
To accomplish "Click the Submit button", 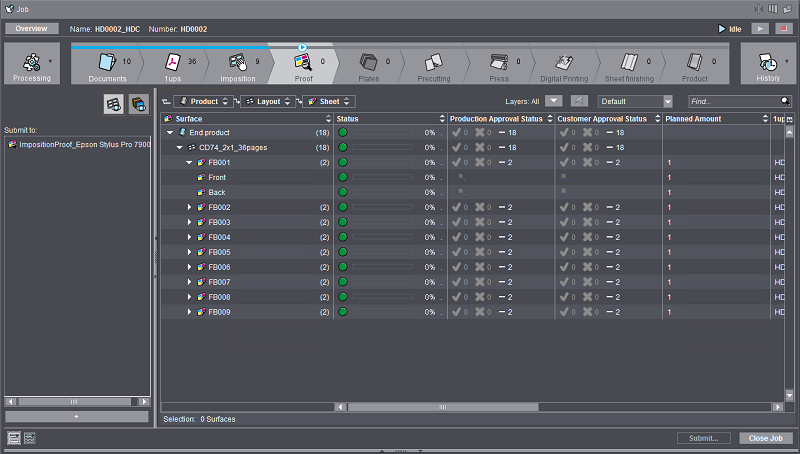I will pyautogui.click(x=704, y=438).
